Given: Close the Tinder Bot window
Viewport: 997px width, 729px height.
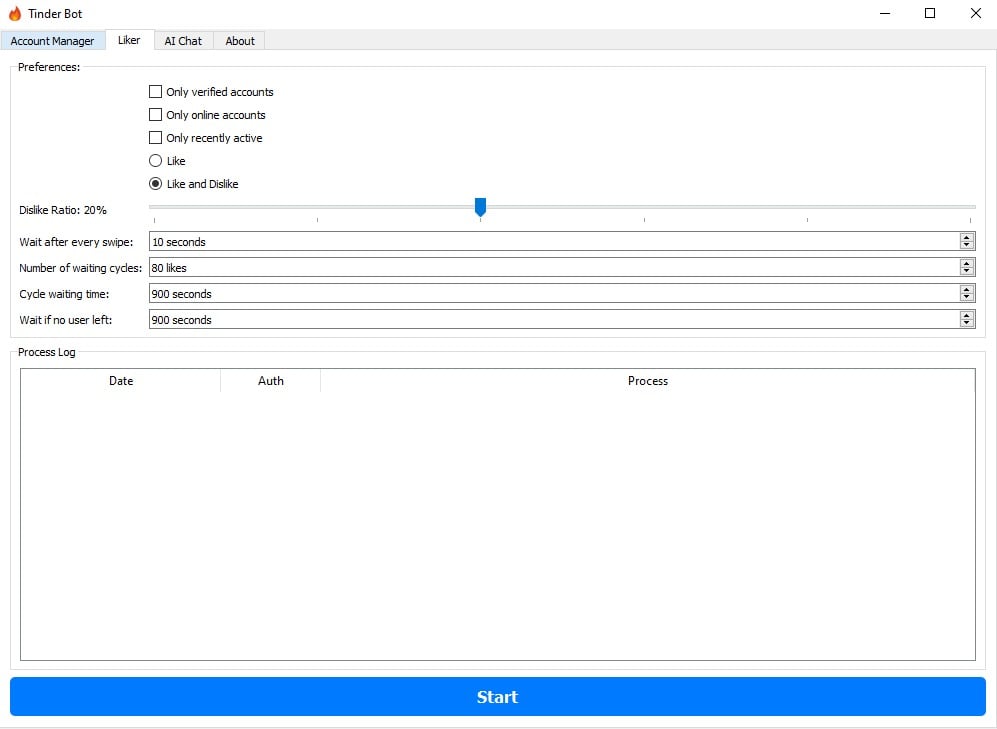Looking at the screenshot, I should [975, 13].
